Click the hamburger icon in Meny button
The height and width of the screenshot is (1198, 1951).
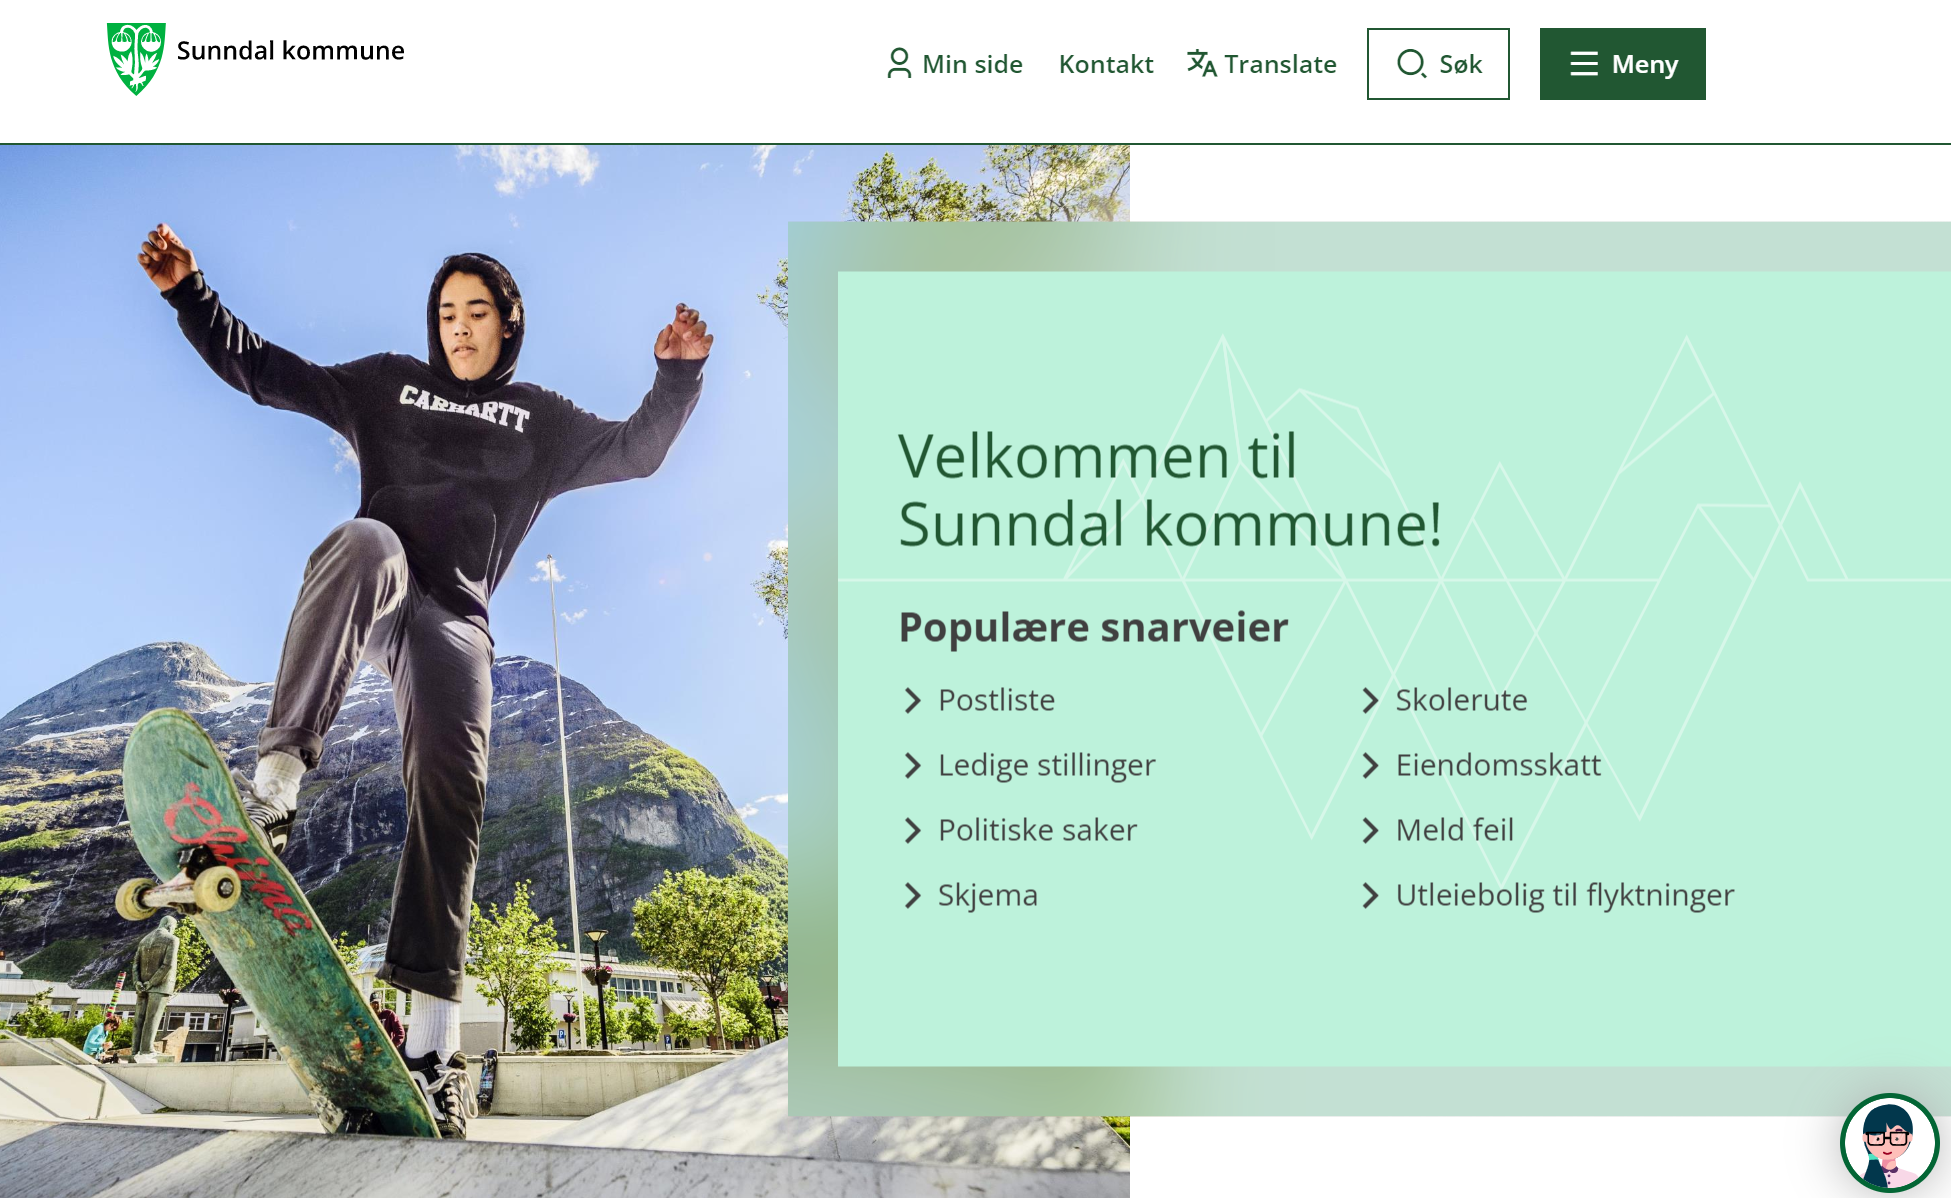tap(1584, 64)
